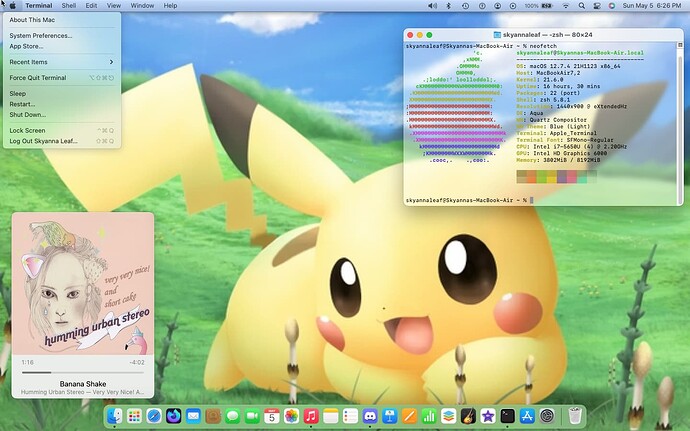Open the Window menu
The height and width of the screenshot is (431, 690).
pos(142,6)
